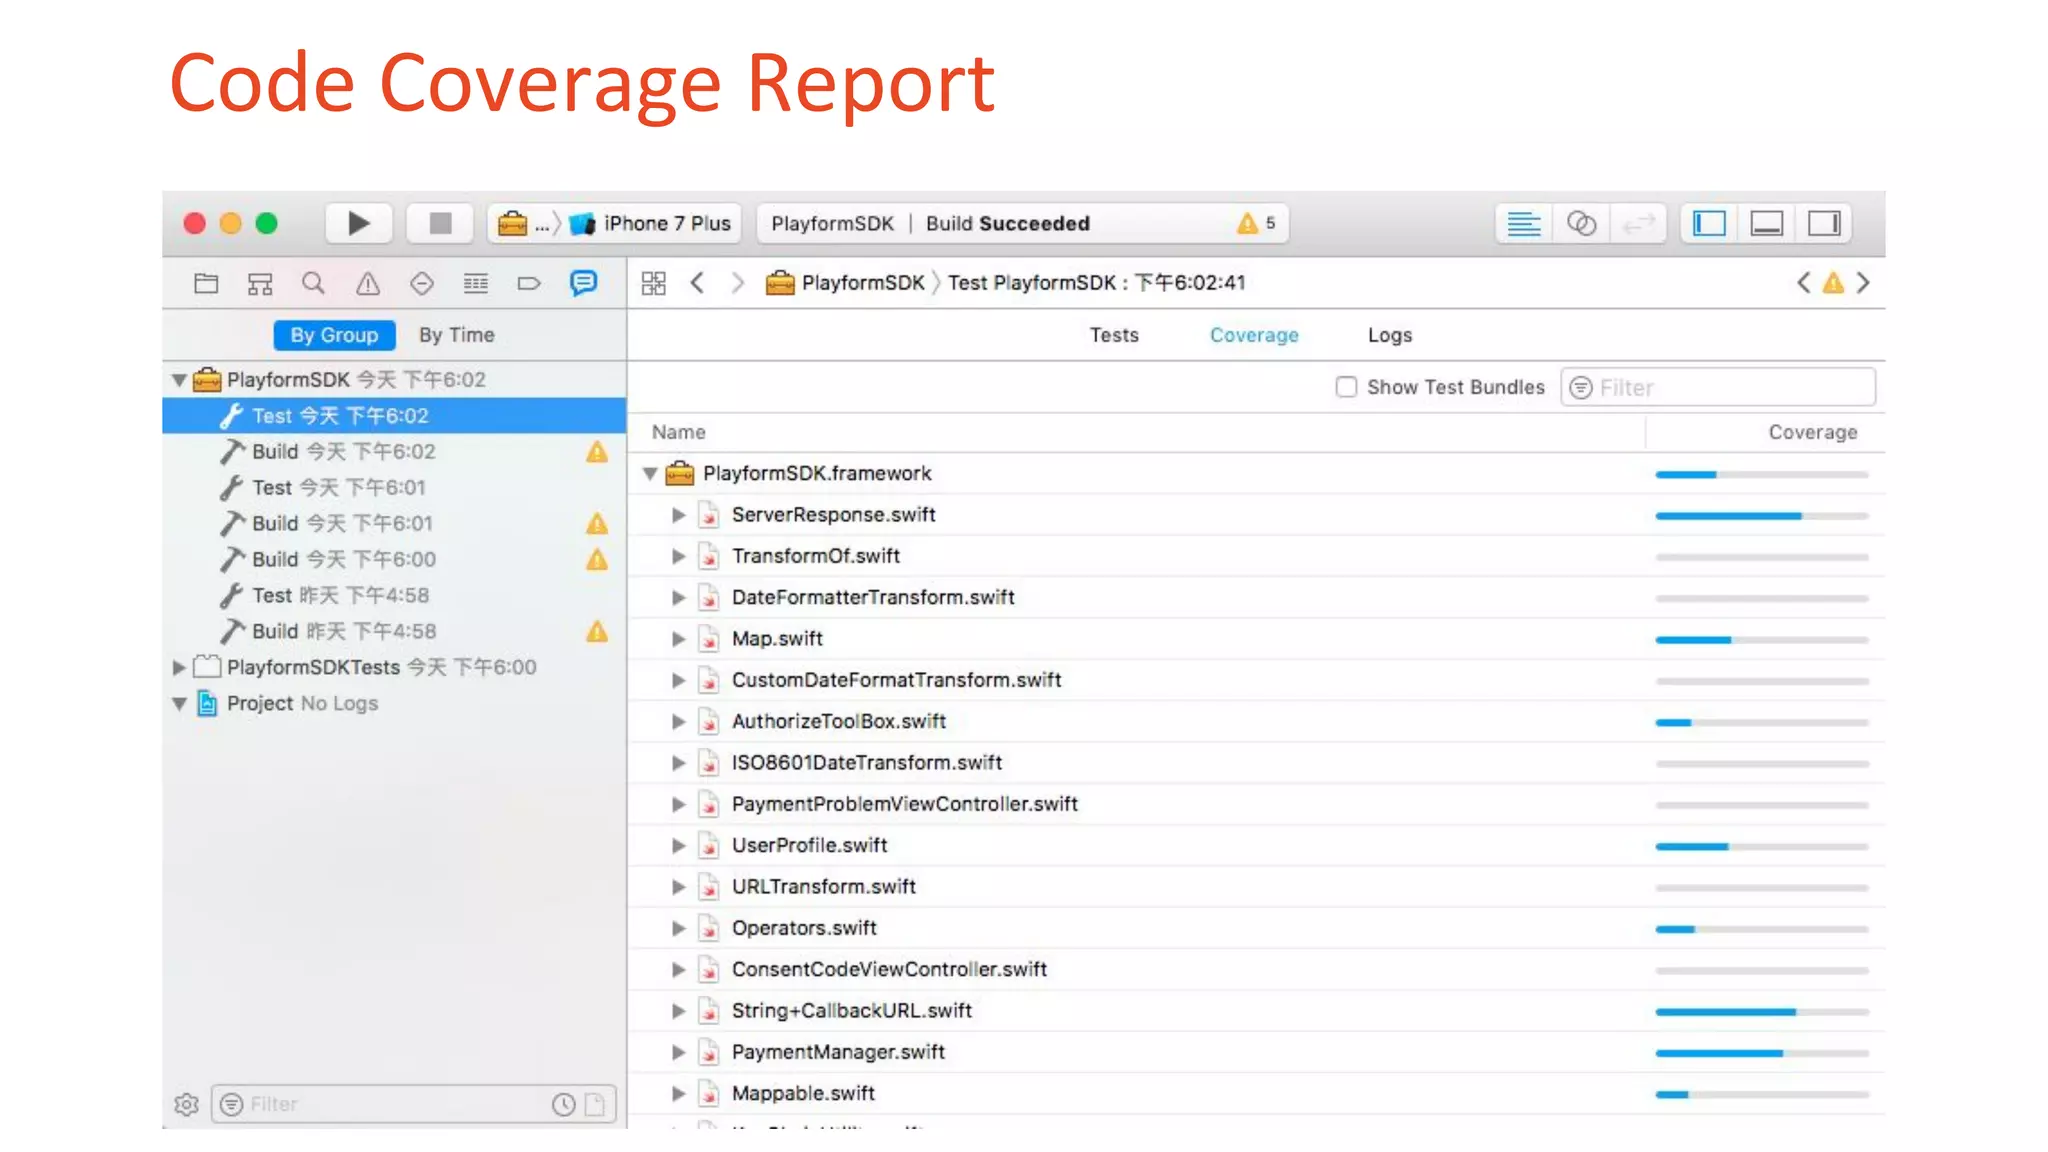Enable Show Test Bundles checkbox
The width and height of the screenshot is (2048, 1152).
[x=1346, y=387]
